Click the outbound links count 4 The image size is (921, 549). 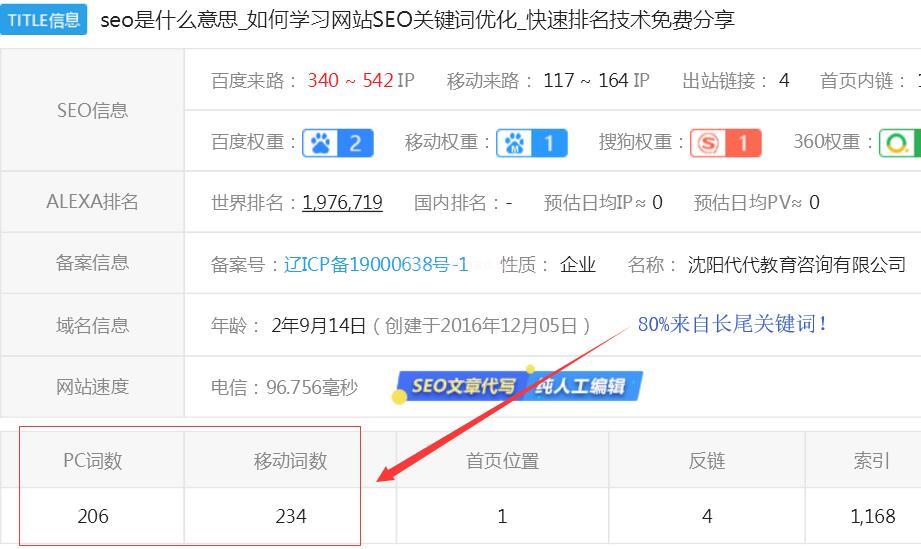pyautogui.click(x=784, y=80)
